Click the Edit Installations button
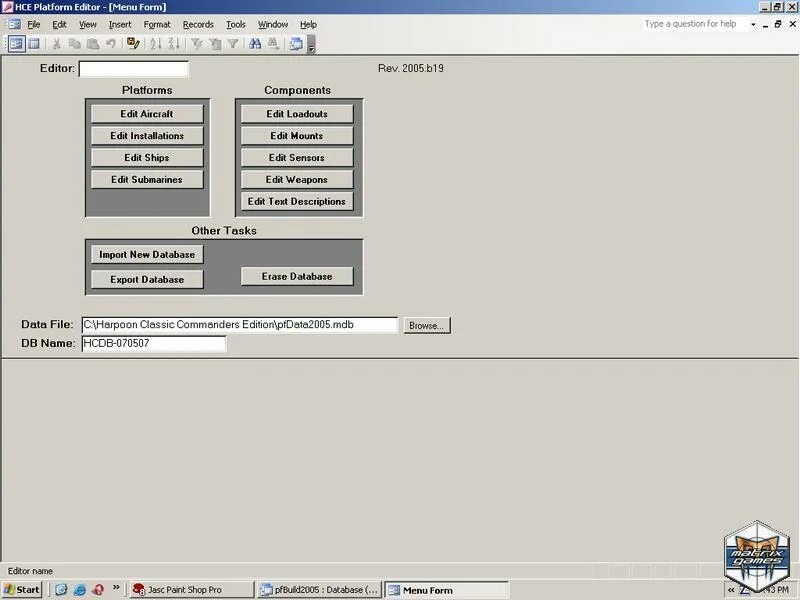The width and height of the screenshot is (800, 600). [147, 136]
